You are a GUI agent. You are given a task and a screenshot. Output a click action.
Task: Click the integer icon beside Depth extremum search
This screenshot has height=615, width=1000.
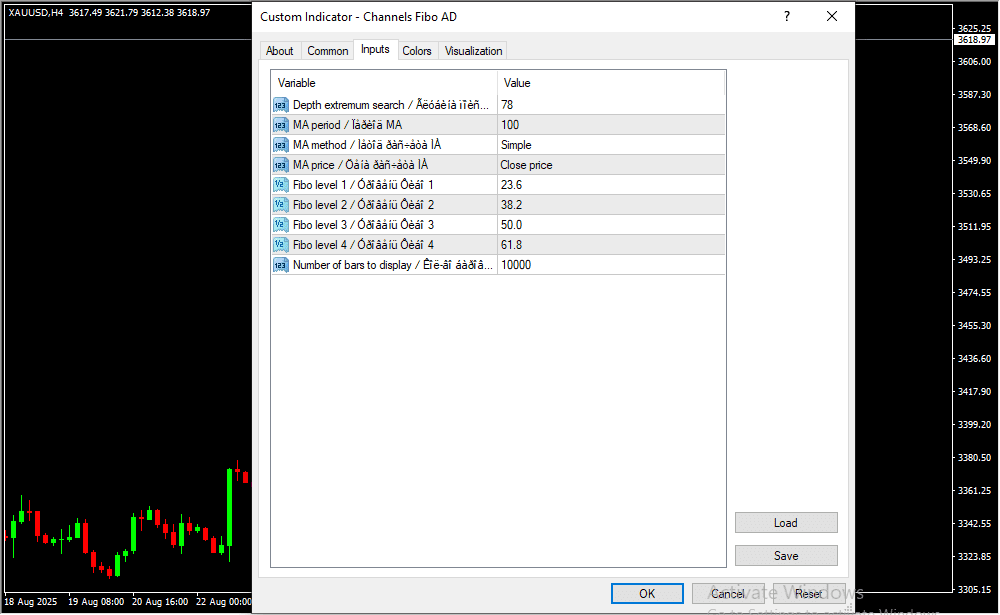pyautogui.click(x=280, y=105)
